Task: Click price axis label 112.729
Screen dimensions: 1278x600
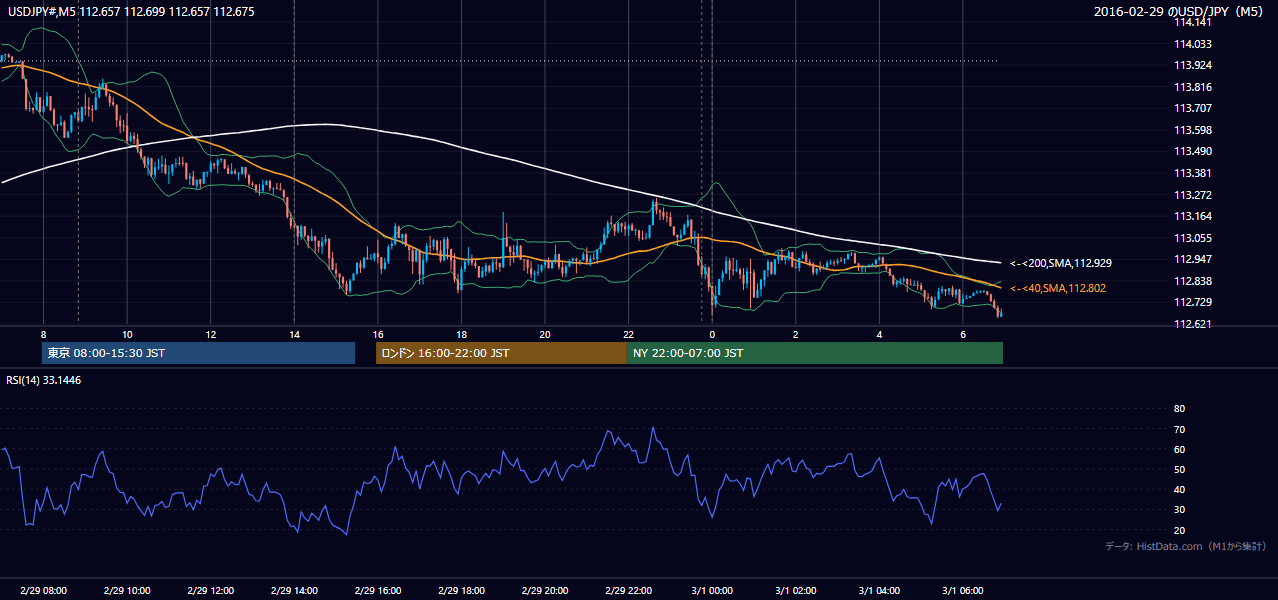Action: (1192, 302)
